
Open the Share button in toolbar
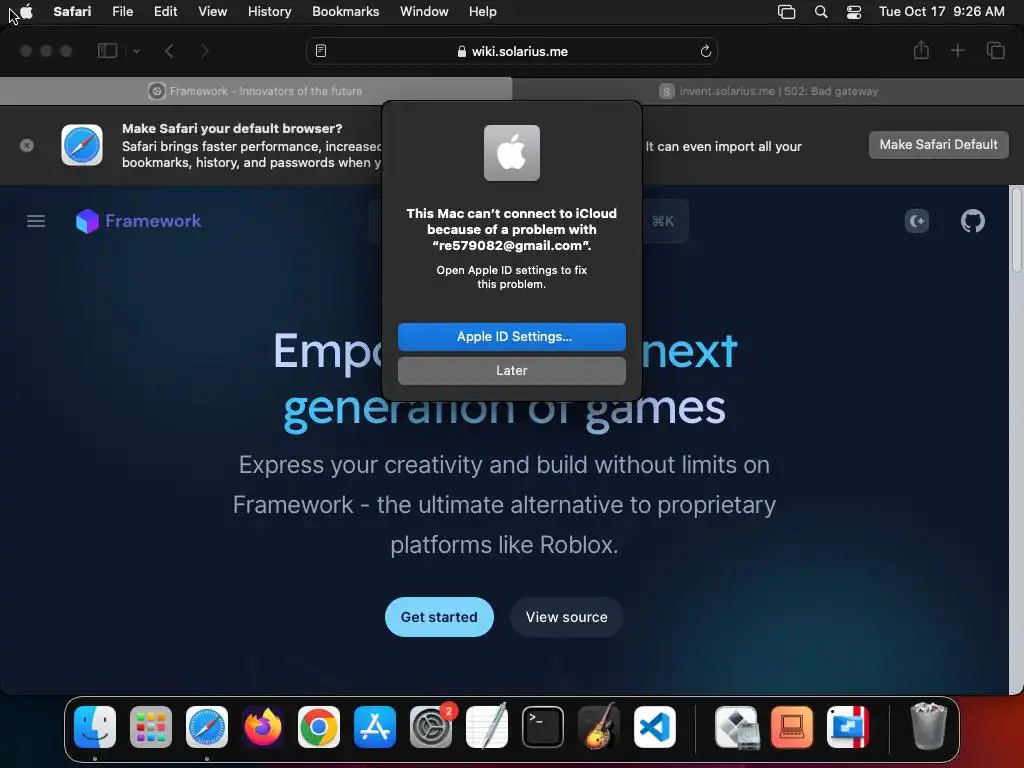click(921, 50)
